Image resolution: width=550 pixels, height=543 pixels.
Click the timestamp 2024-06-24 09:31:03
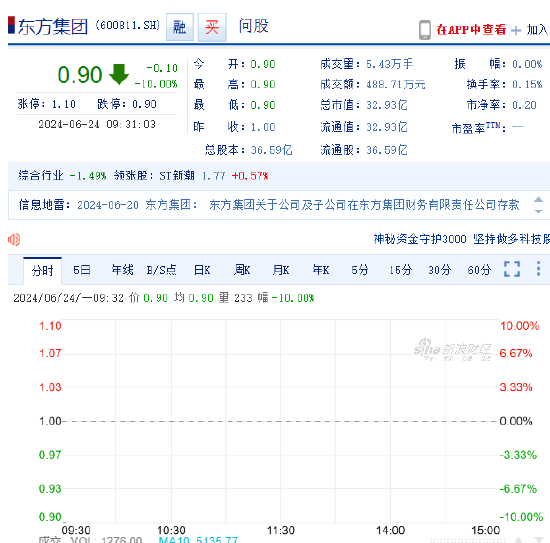97,124
